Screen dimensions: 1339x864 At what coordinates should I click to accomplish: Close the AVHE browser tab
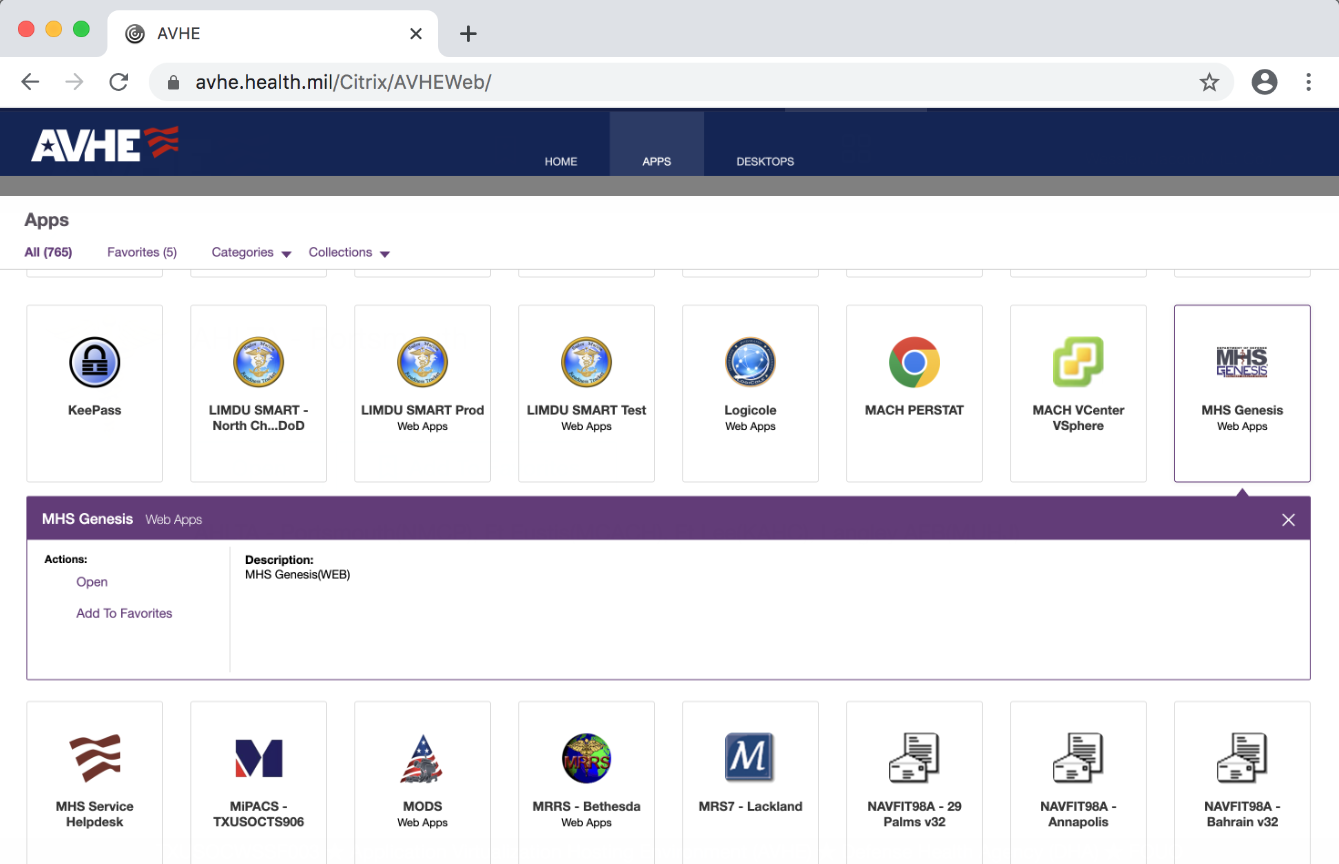tap(416, 34)
